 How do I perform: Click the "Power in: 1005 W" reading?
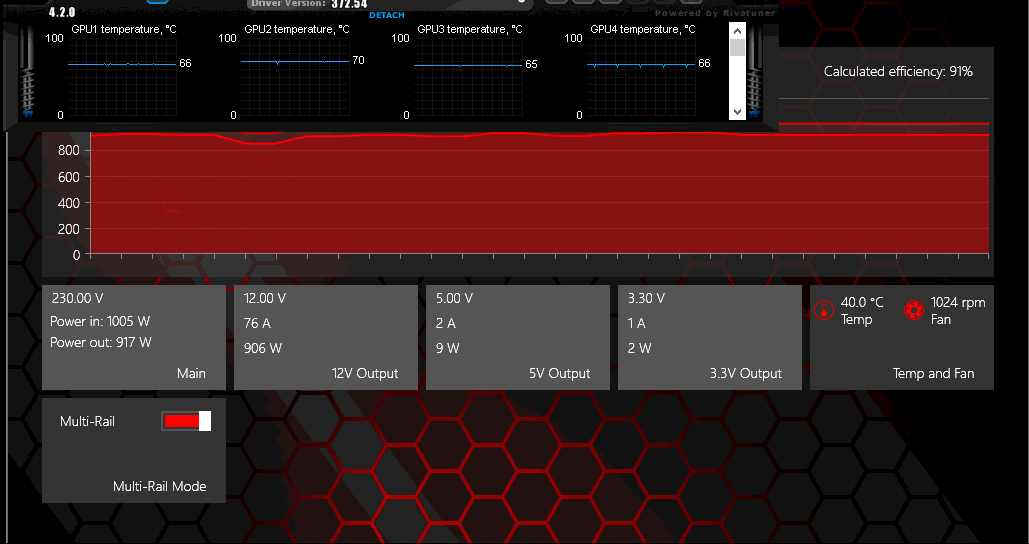pyautogui.click(x=100, y=322)
